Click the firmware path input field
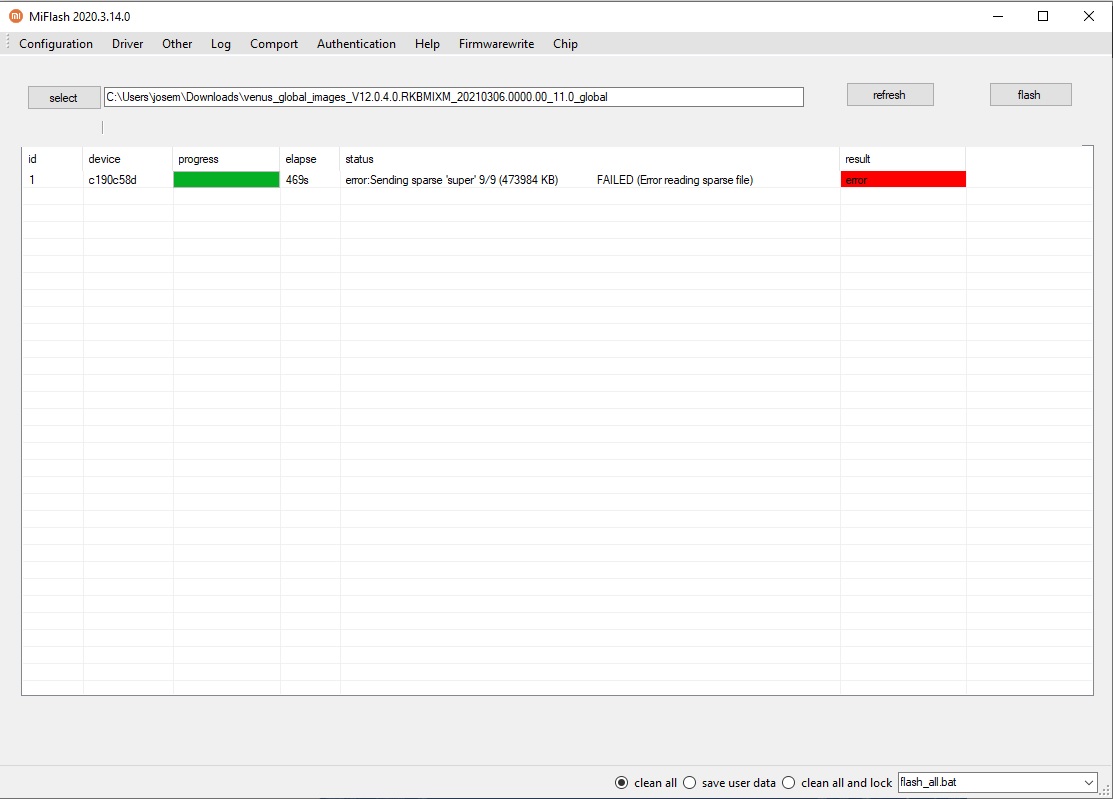Image resolution: width=1113 pixels, height=799 pixels. (x=454, y=97)
